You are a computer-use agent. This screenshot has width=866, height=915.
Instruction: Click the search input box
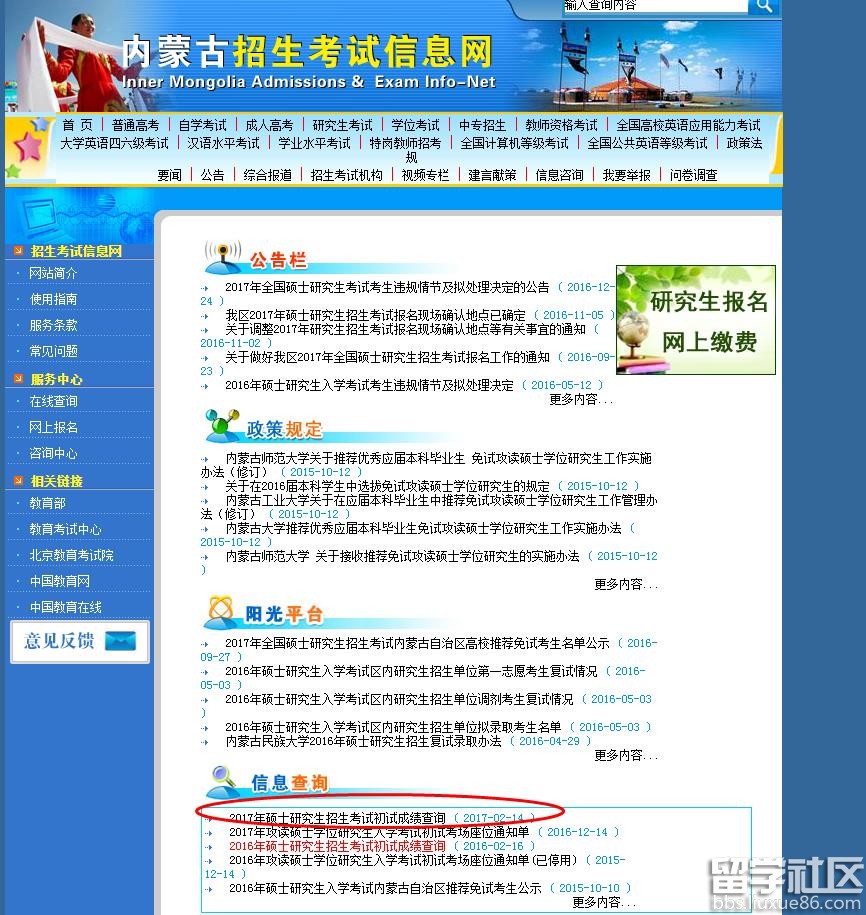click(x=654, y=6)
